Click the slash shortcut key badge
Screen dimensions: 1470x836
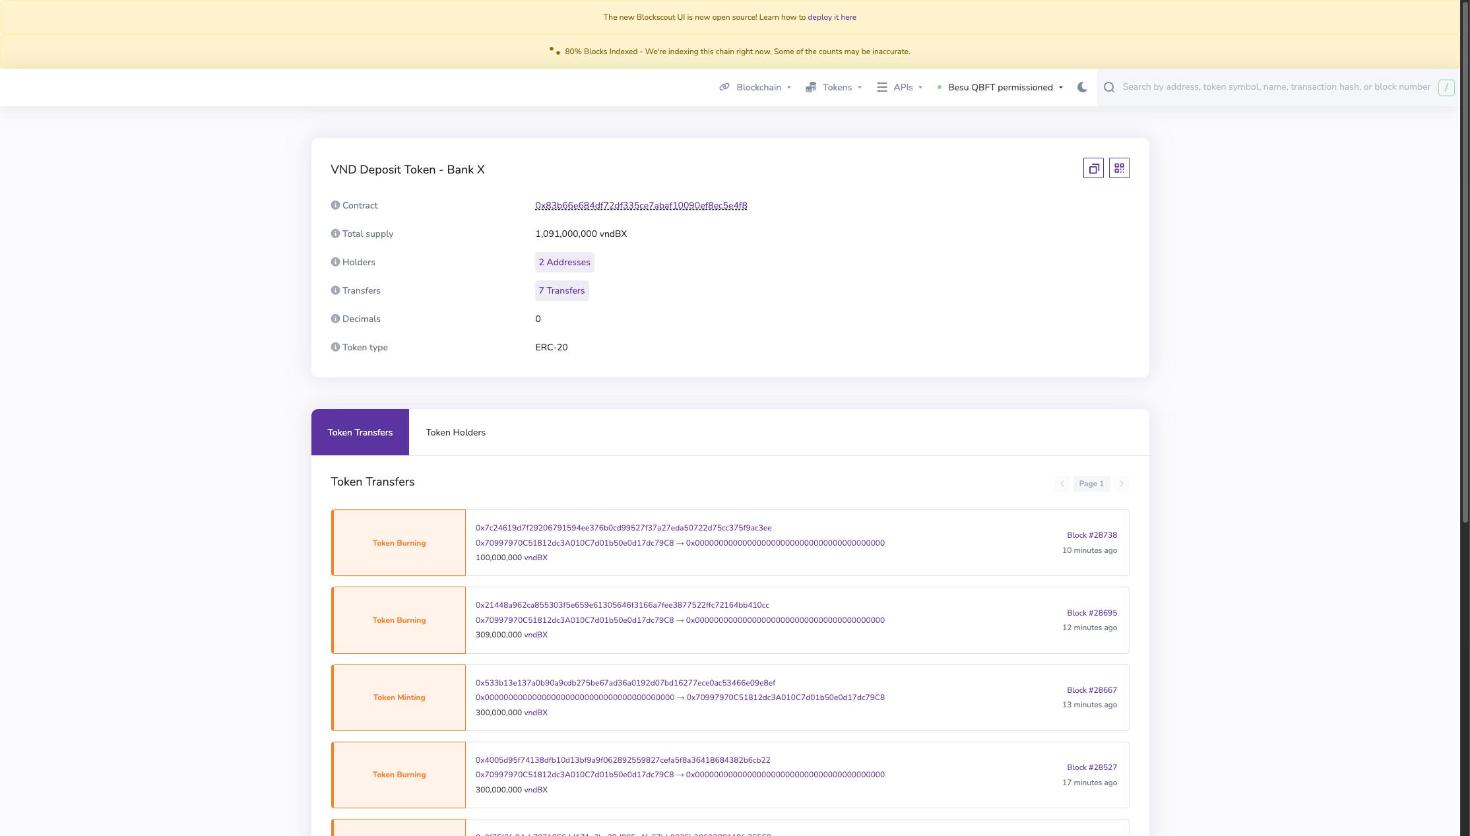coord(1446,87)
